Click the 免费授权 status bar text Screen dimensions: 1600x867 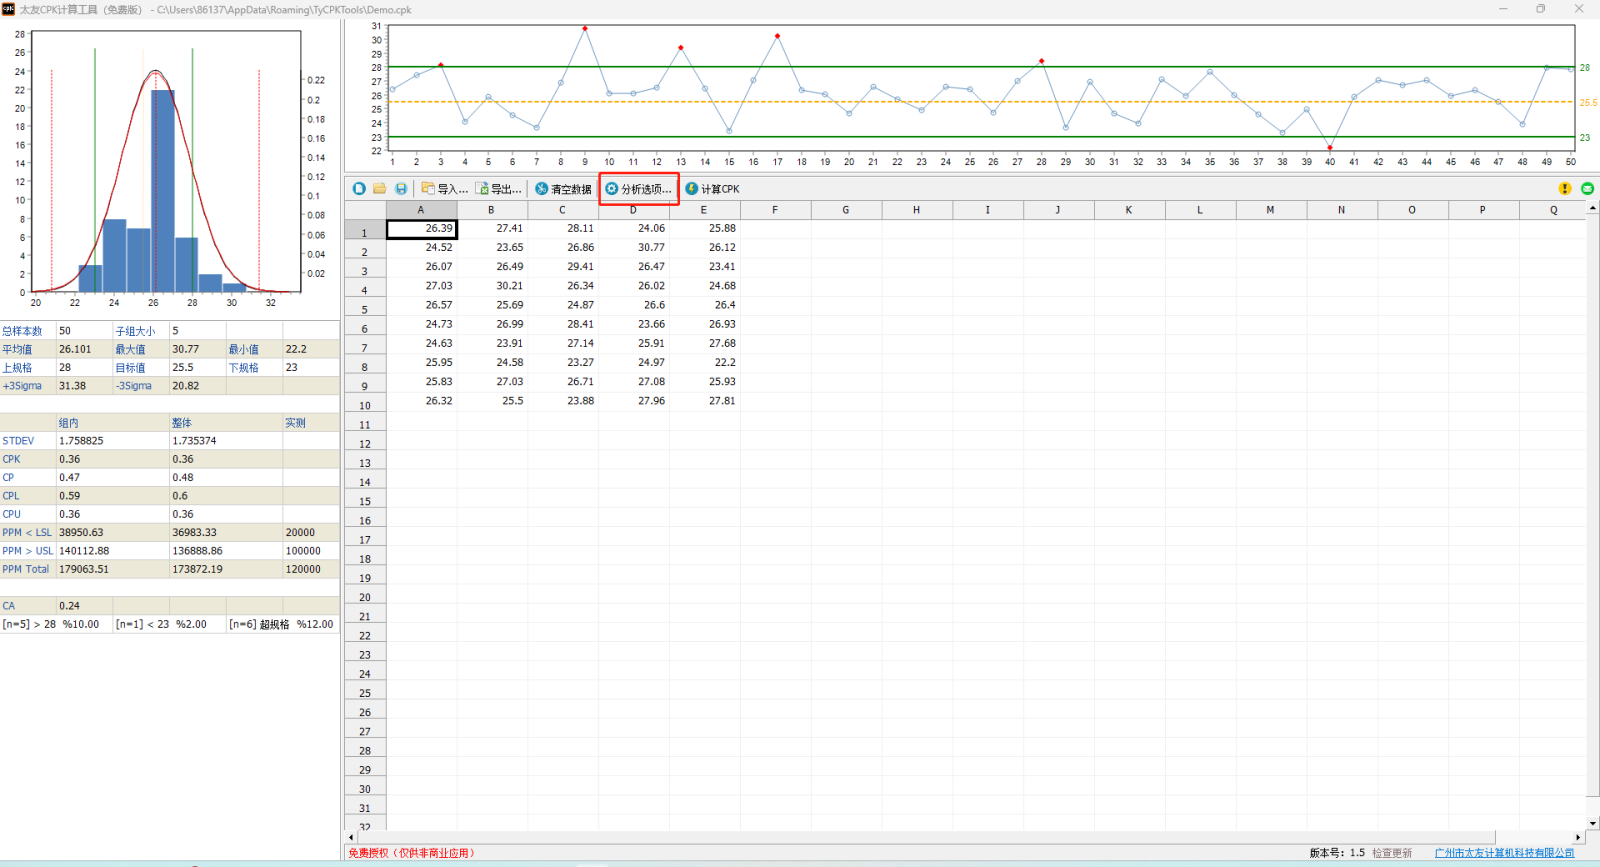click(412, 853)
